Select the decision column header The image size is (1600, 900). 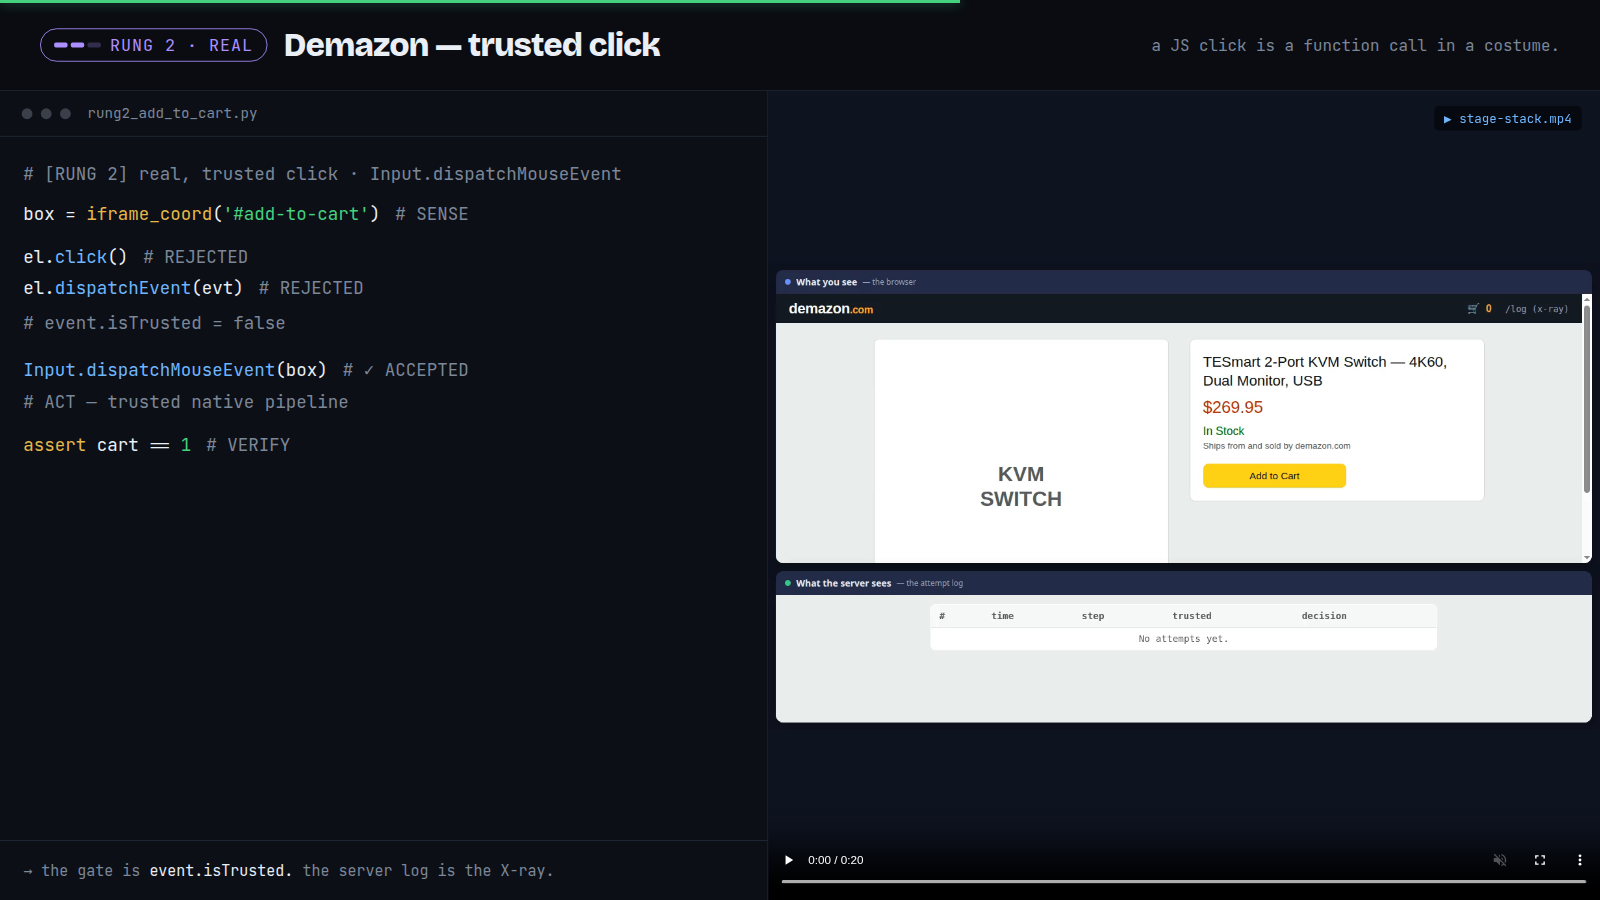point(1324,616)
